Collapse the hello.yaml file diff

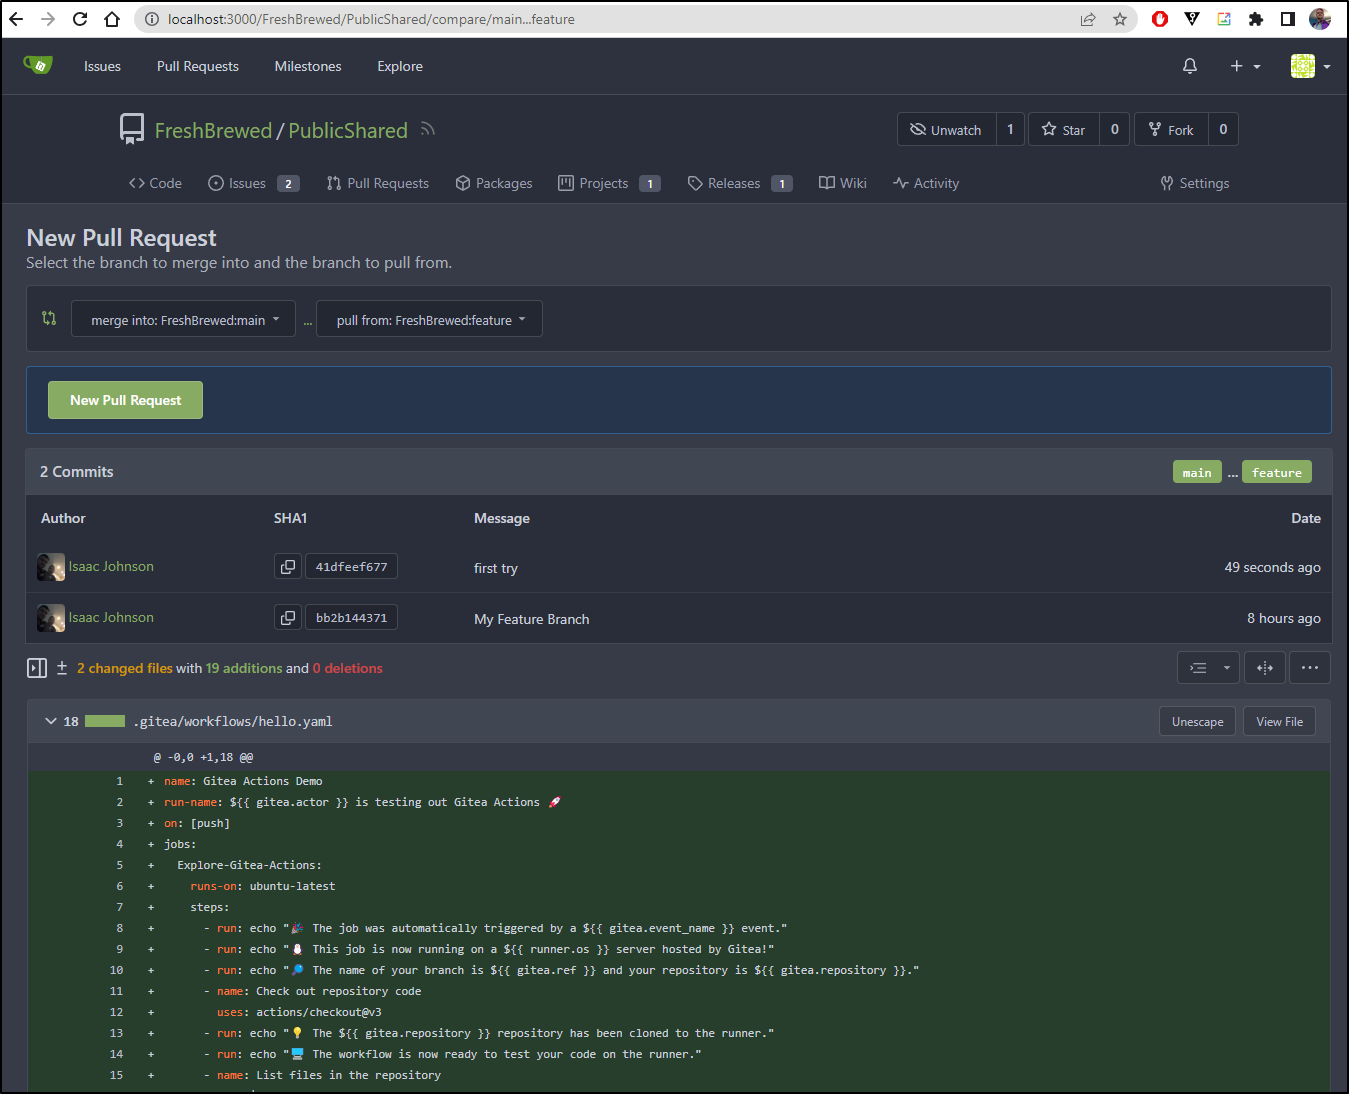click(51, 721)
